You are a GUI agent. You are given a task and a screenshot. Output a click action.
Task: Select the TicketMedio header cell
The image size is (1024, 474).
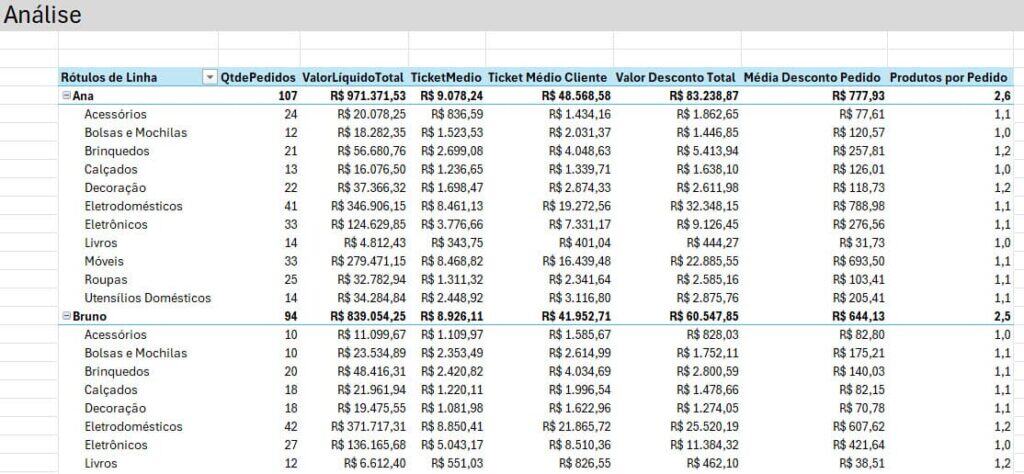point(447,77)
